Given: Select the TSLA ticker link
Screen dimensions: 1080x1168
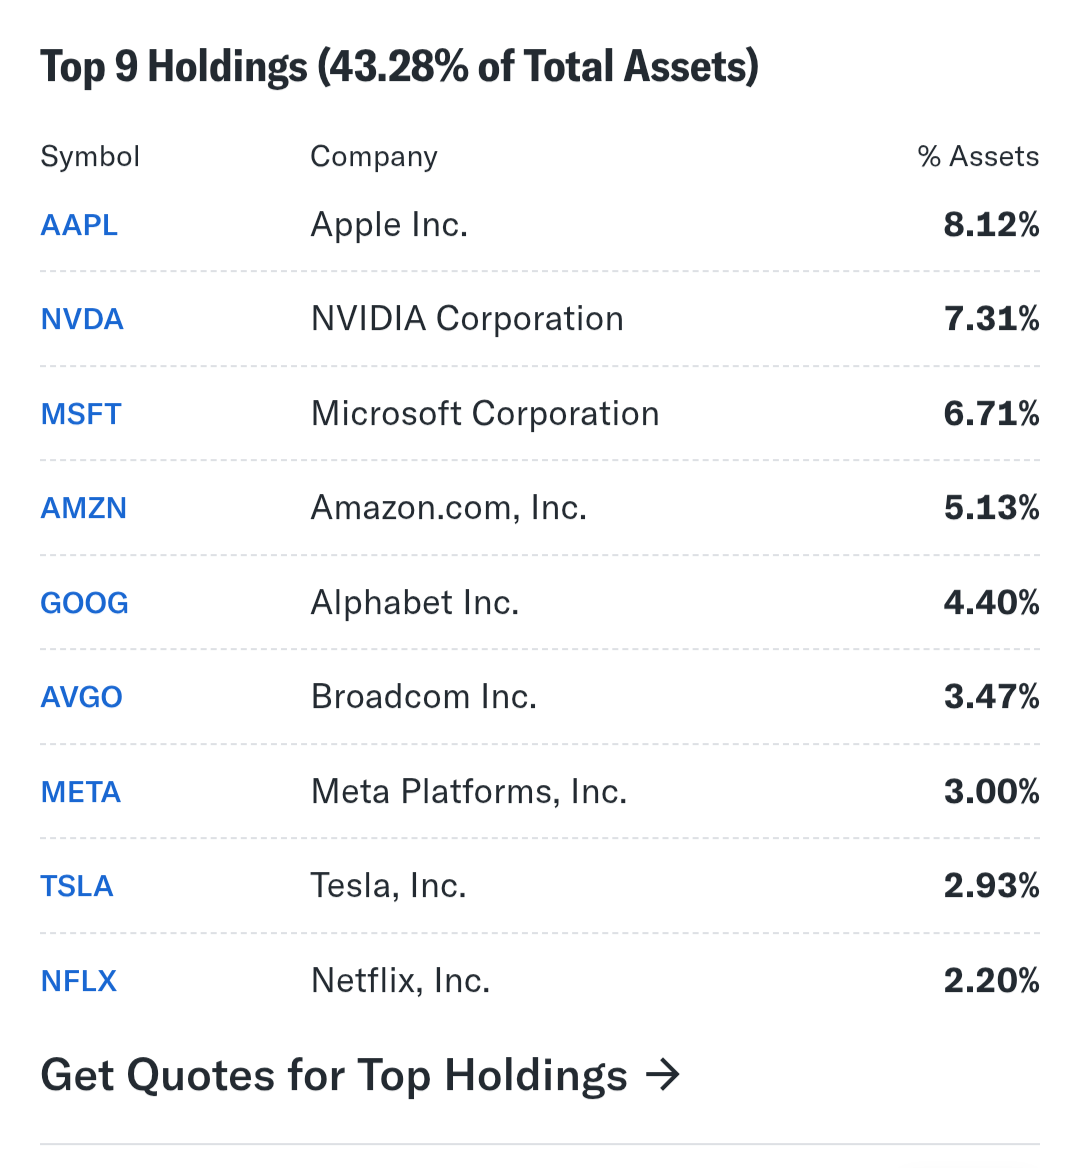Looking at the screenshot, I should tap(77, 886).
